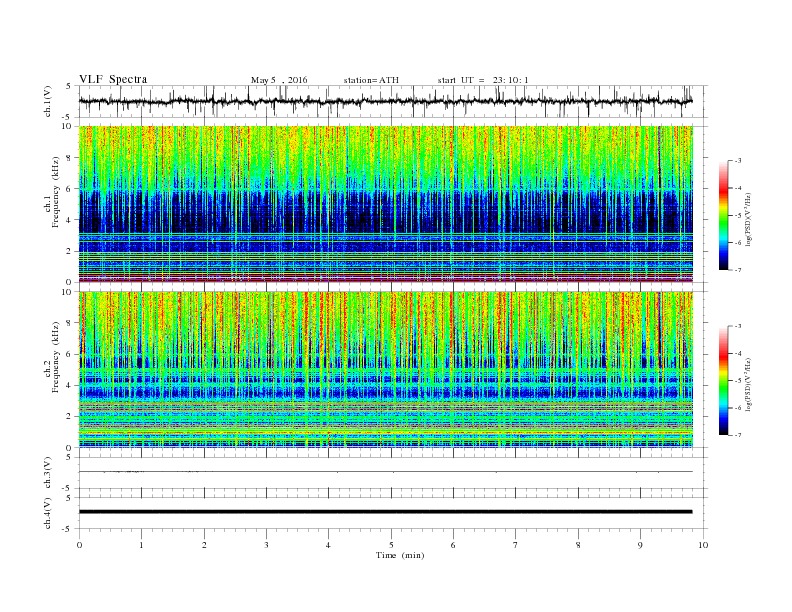Click the "station=ATH" label
The width and height of the screenshot is (792, 612).
click(x=371, y=80)
